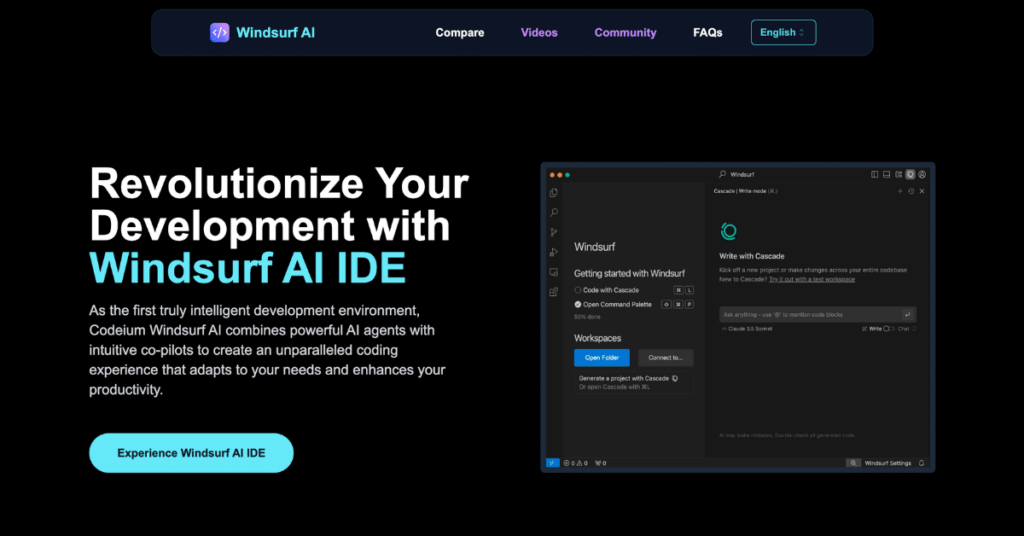This screenshot has width=1024, height=536.
Task: Open the FAQs navigation item
Action: click(x=707, y=32)
